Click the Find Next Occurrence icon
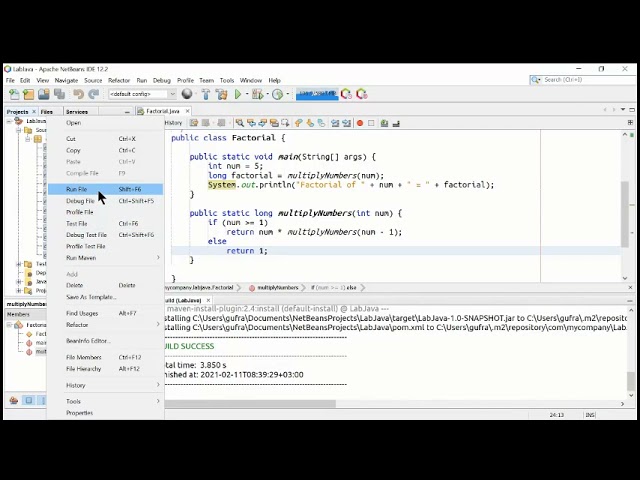 tap(262, 123)
